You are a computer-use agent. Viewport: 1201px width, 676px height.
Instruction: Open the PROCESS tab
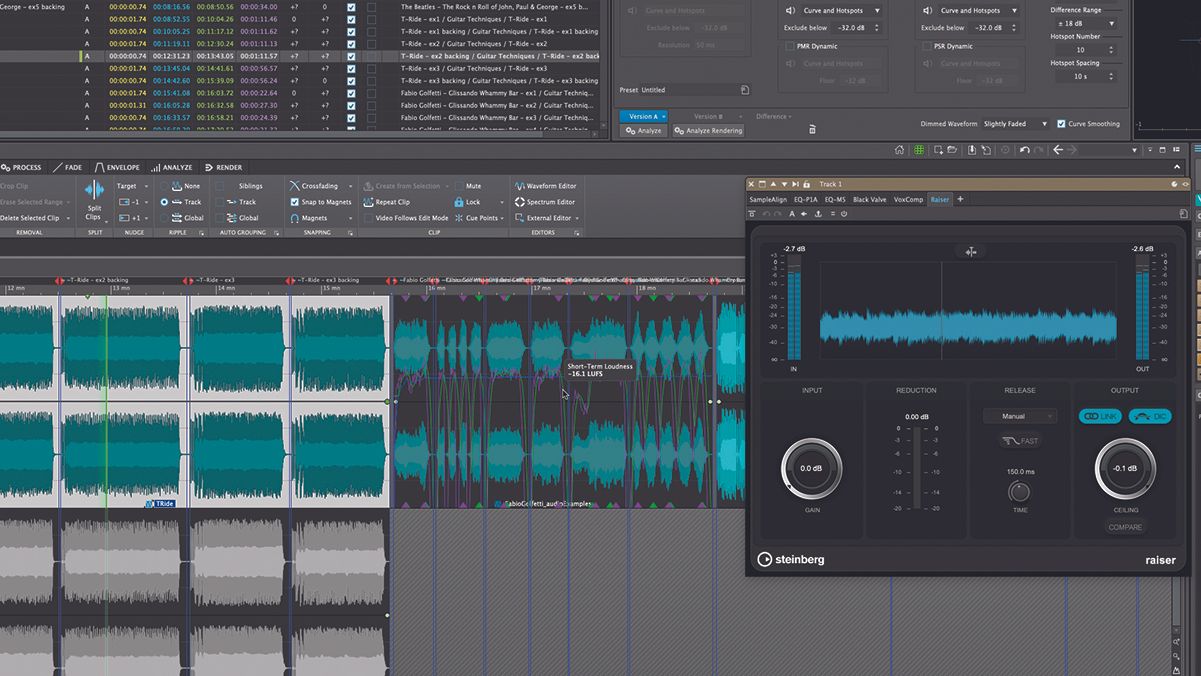pos(21,168)
